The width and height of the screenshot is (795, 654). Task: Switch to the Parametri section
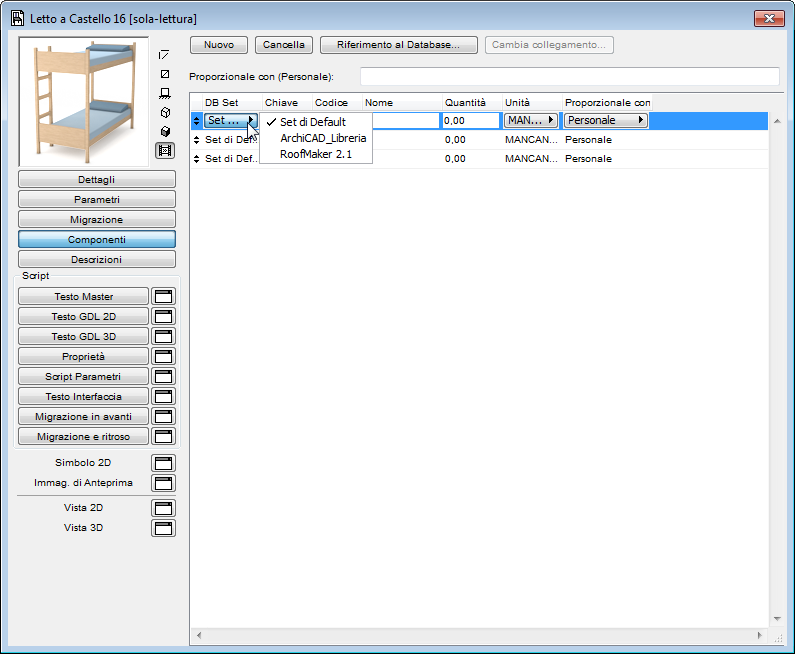tap(97, 199)
